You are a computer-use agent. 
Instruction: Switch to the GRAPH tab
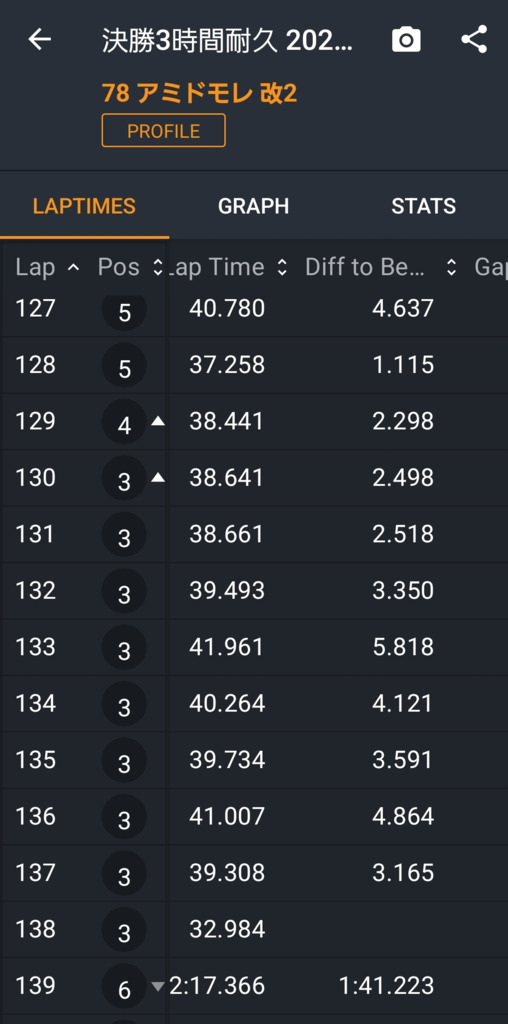pyautogui.click(x=253, y=206)
